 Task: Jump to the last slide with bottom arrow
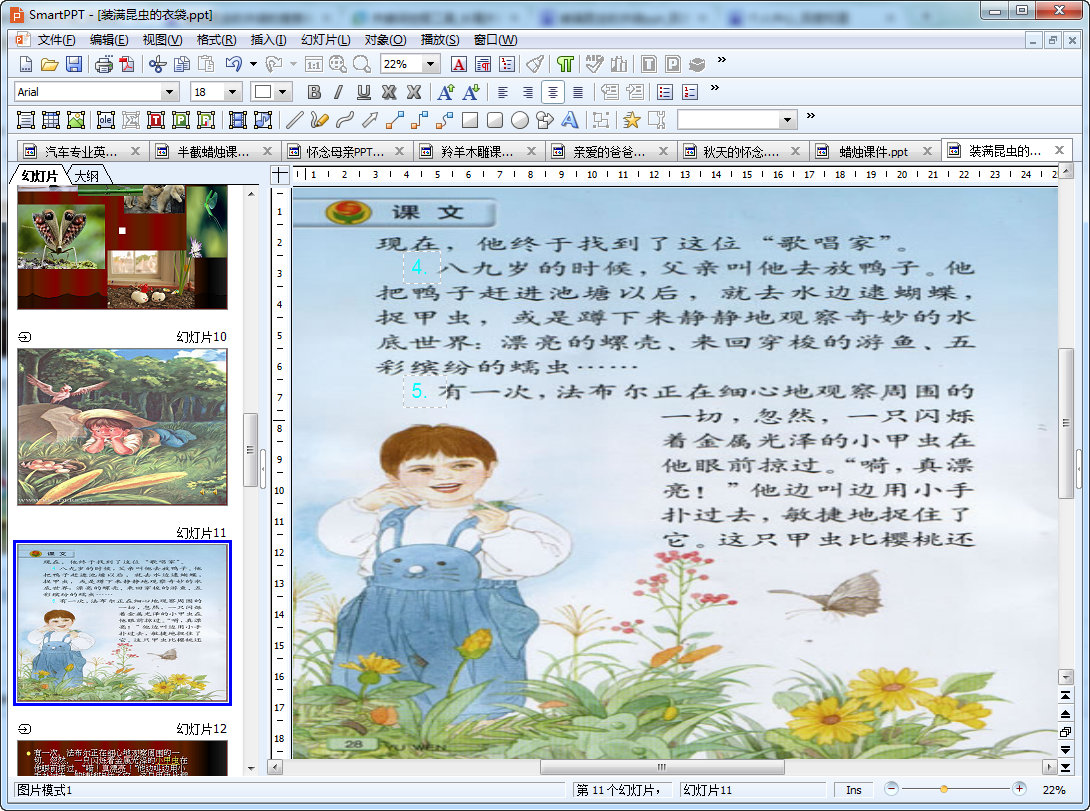pos(1065,768)
